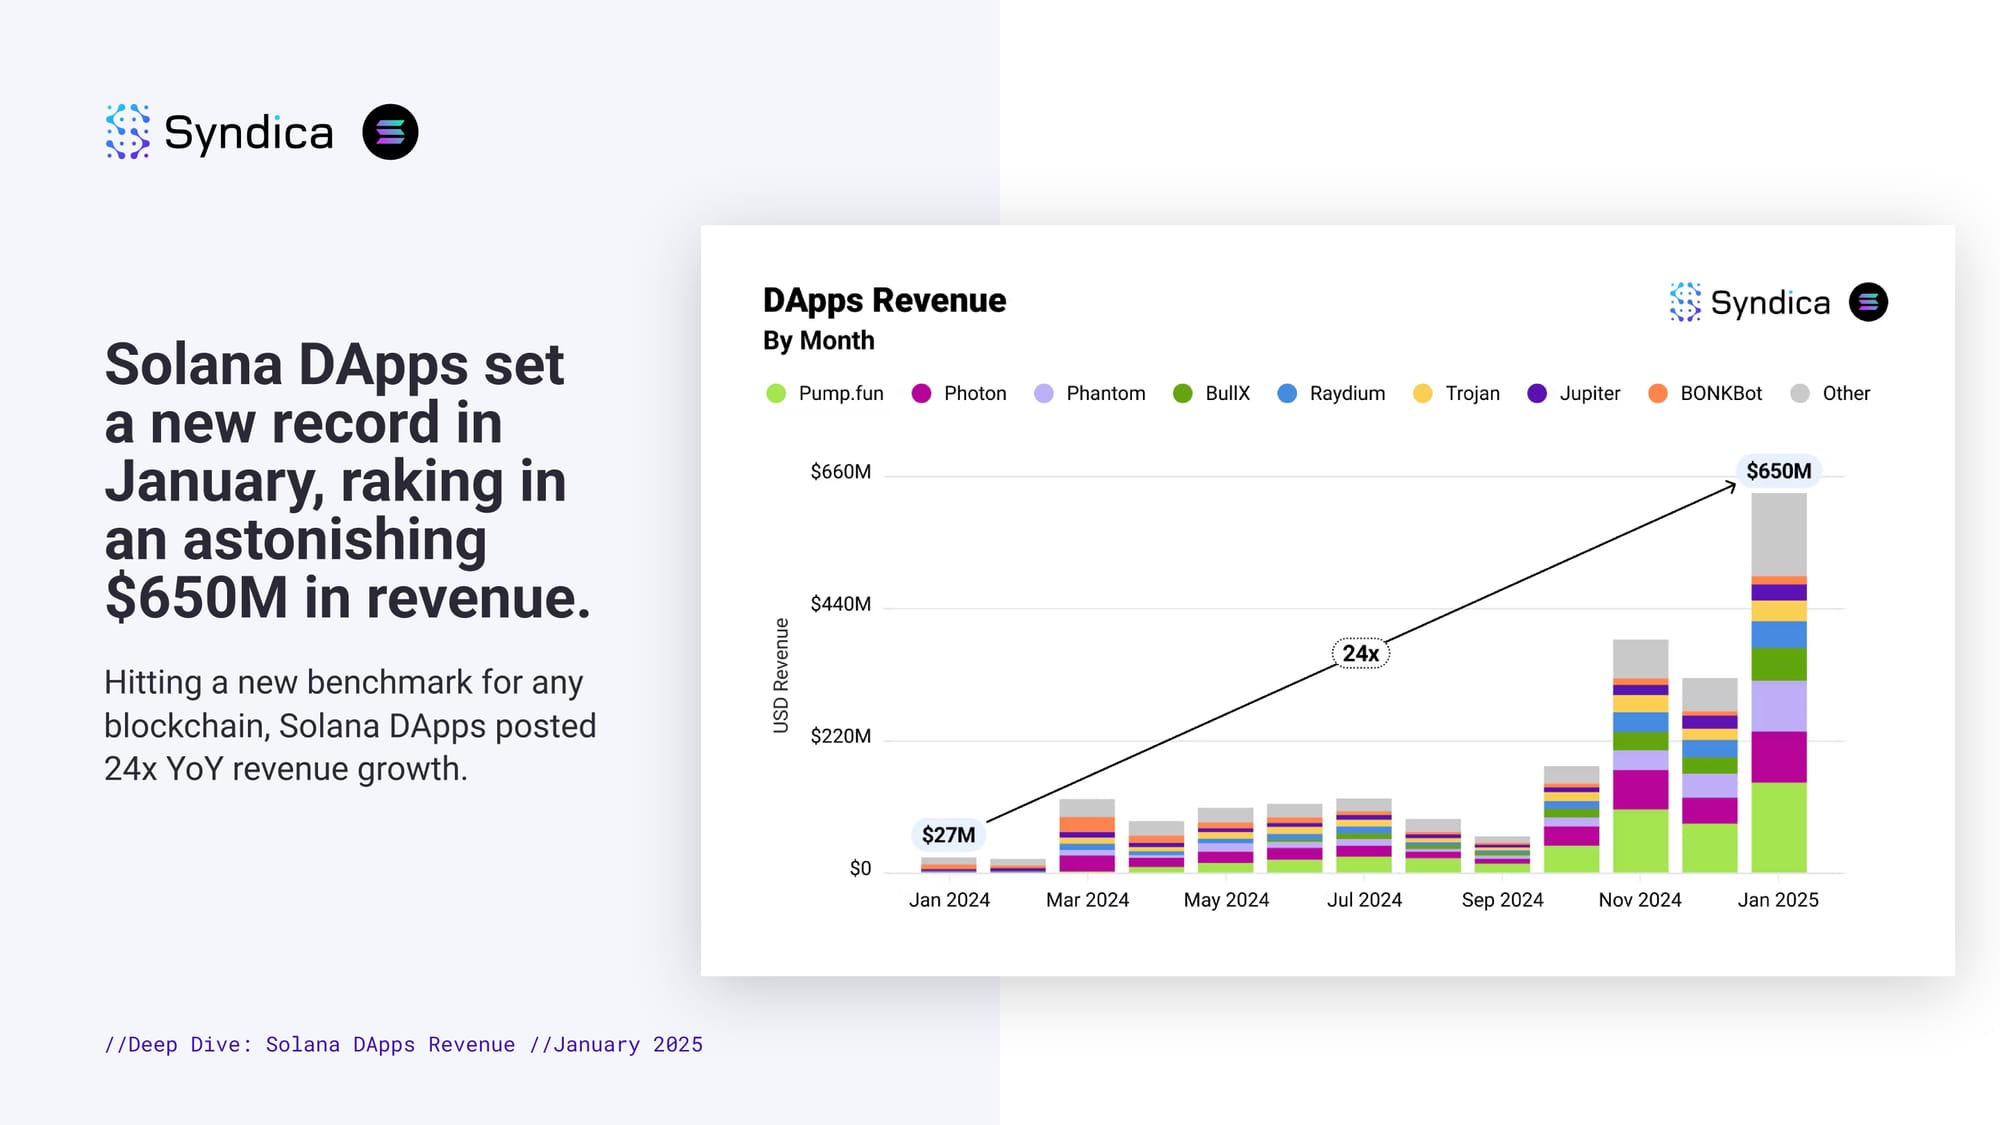Click the BONKBot orange legend dot
Screen dimensions: 2000x1125
(1658, 394)
